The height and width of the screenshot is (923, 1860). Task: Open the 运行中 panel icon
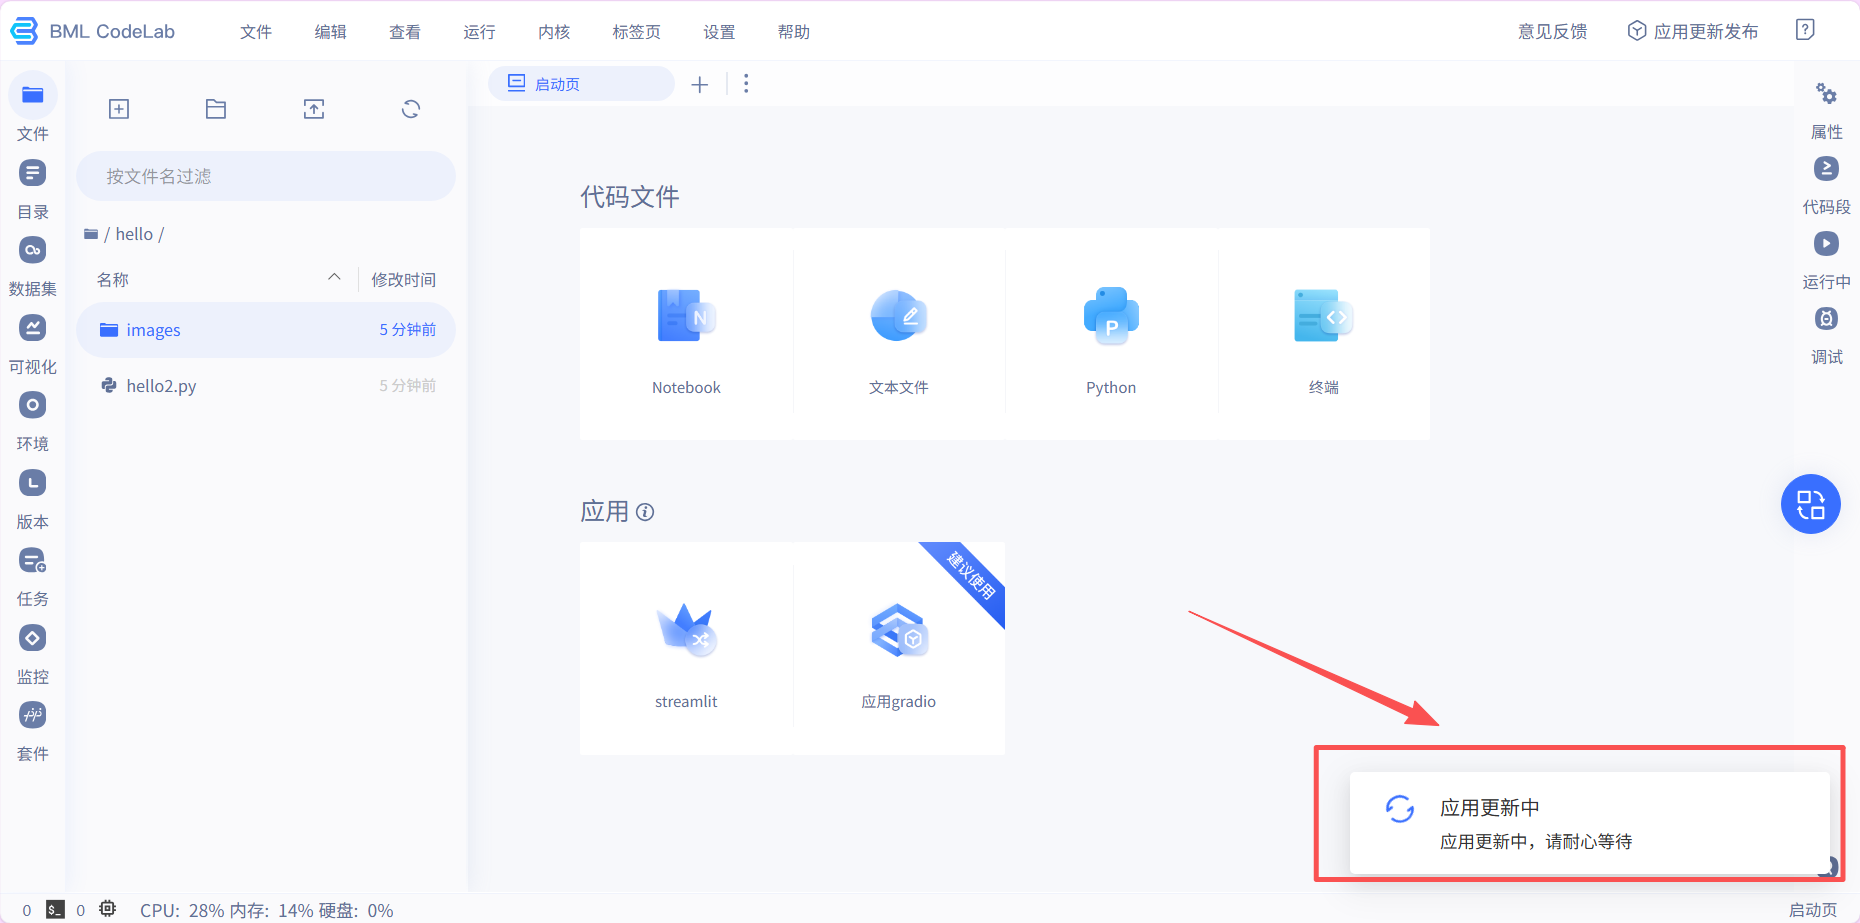pos(1826,244)
